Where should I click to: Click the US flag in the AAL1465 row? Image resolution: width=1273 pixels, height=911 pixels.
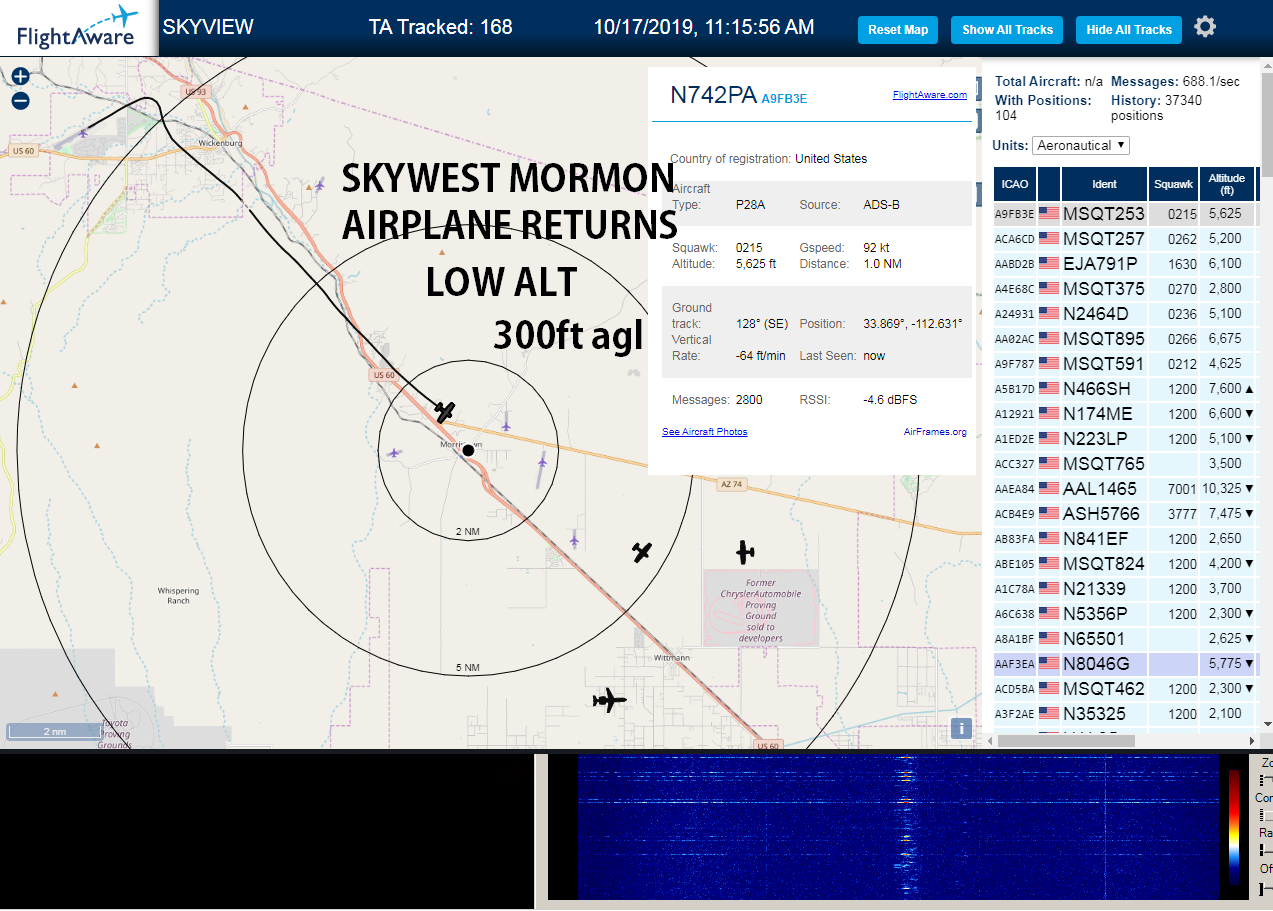pos(1049,488)
